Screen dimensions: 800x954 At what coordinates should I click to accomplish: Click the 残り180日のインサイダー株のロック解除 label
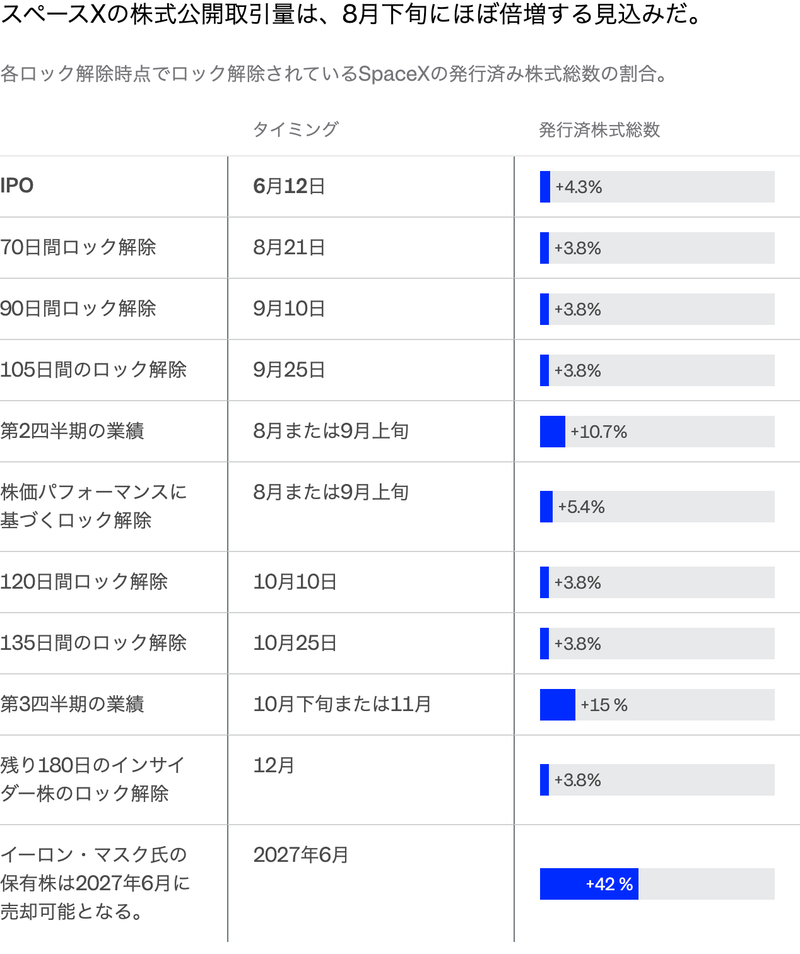[x=92, y=779]
